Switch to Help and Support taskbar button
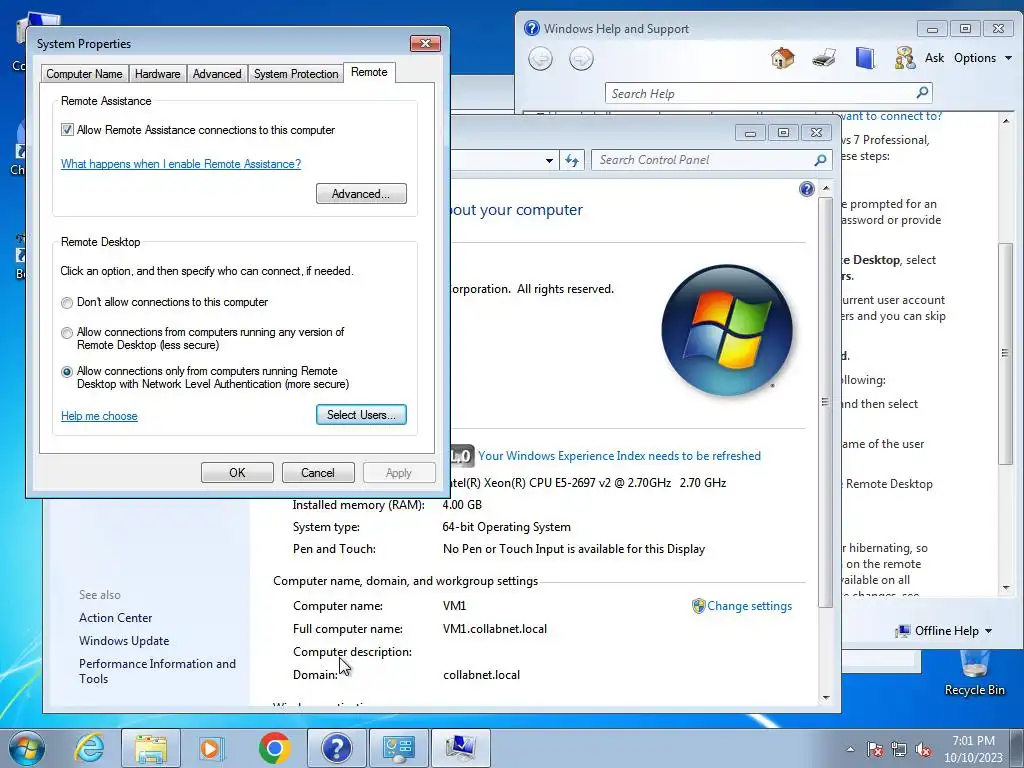 pos(336,748)
